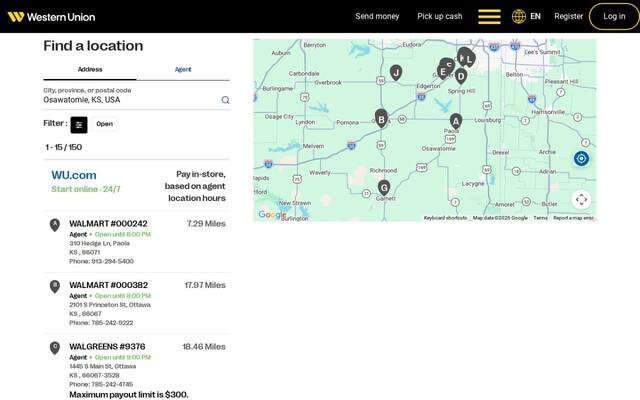The height and width of the screenshot is (400, 640).
Task: Click Maximum payout limit is $300 text
Action: coord(129,395)
